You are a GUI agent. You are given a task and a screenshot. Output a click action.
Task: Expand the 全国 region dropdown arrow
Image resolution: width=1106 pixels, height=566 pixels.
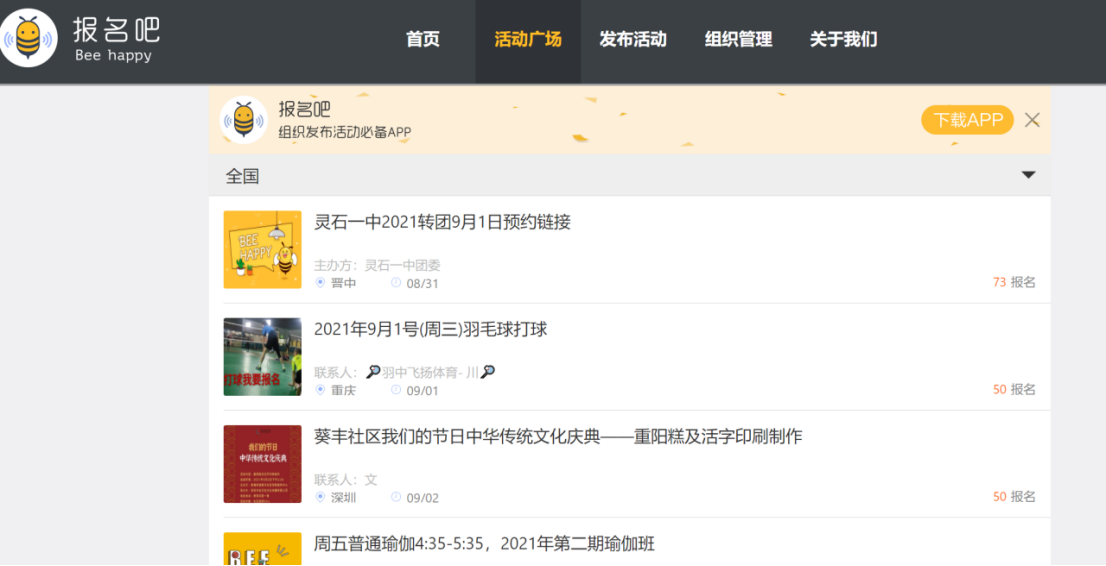click(x=1028, y=175)
